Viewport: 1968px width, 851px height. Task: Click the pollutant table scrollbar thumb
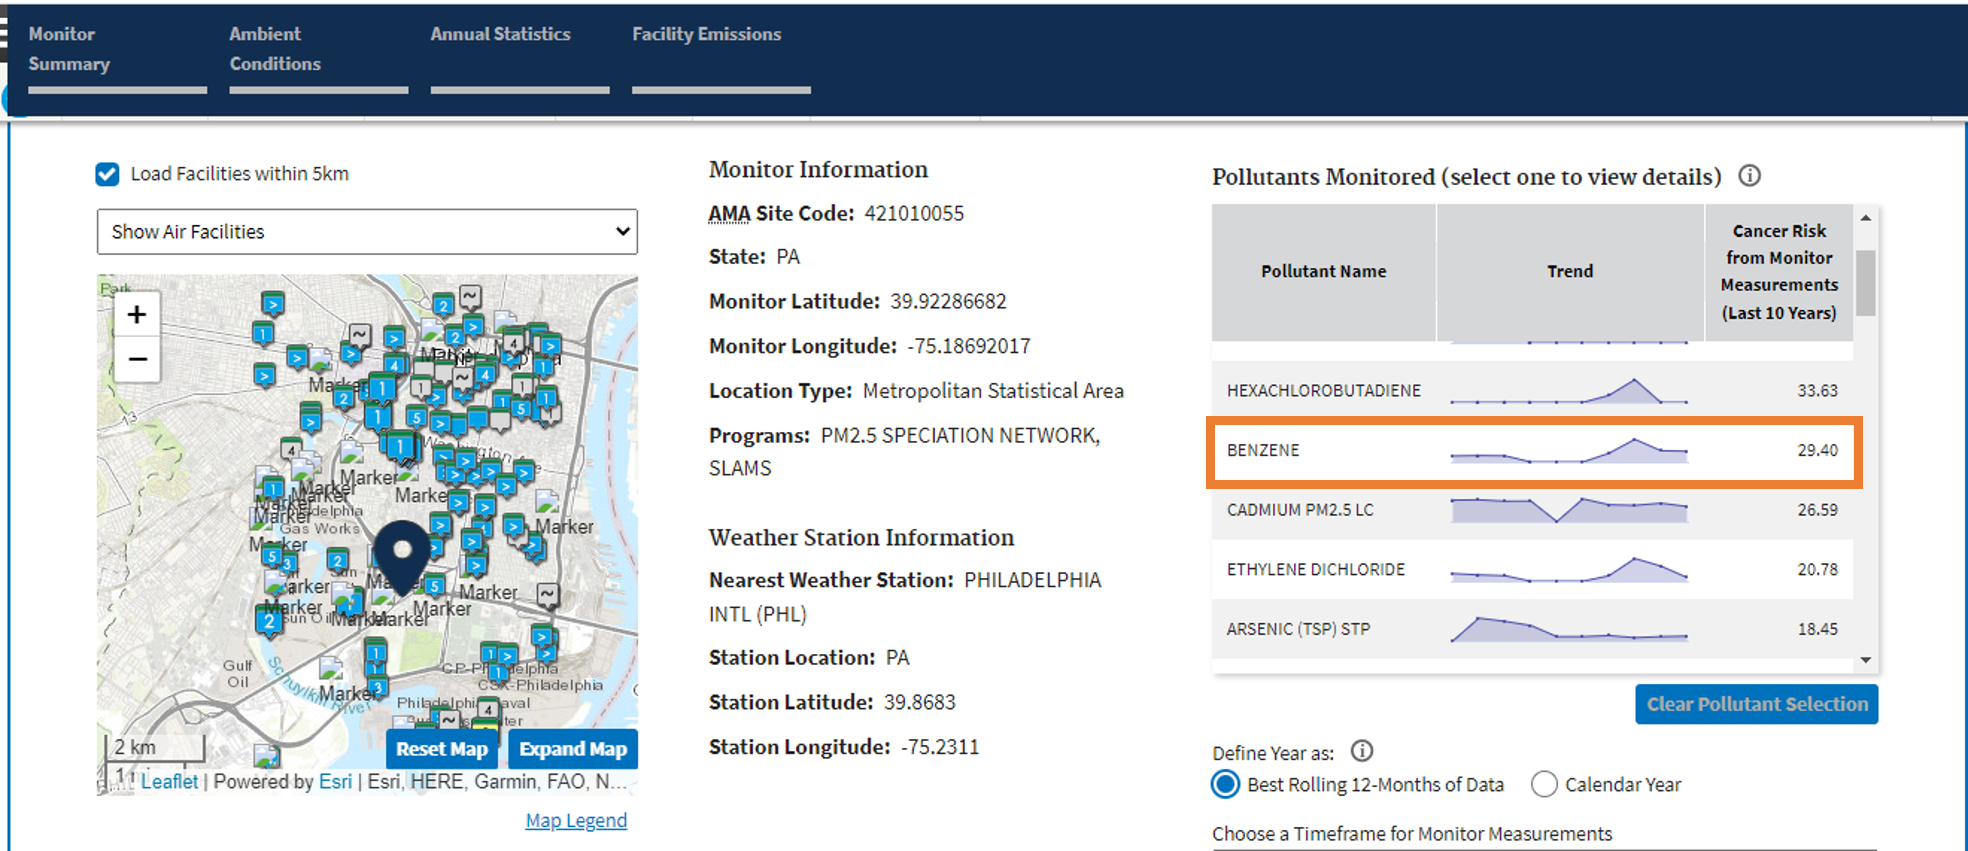point(1866,282)
